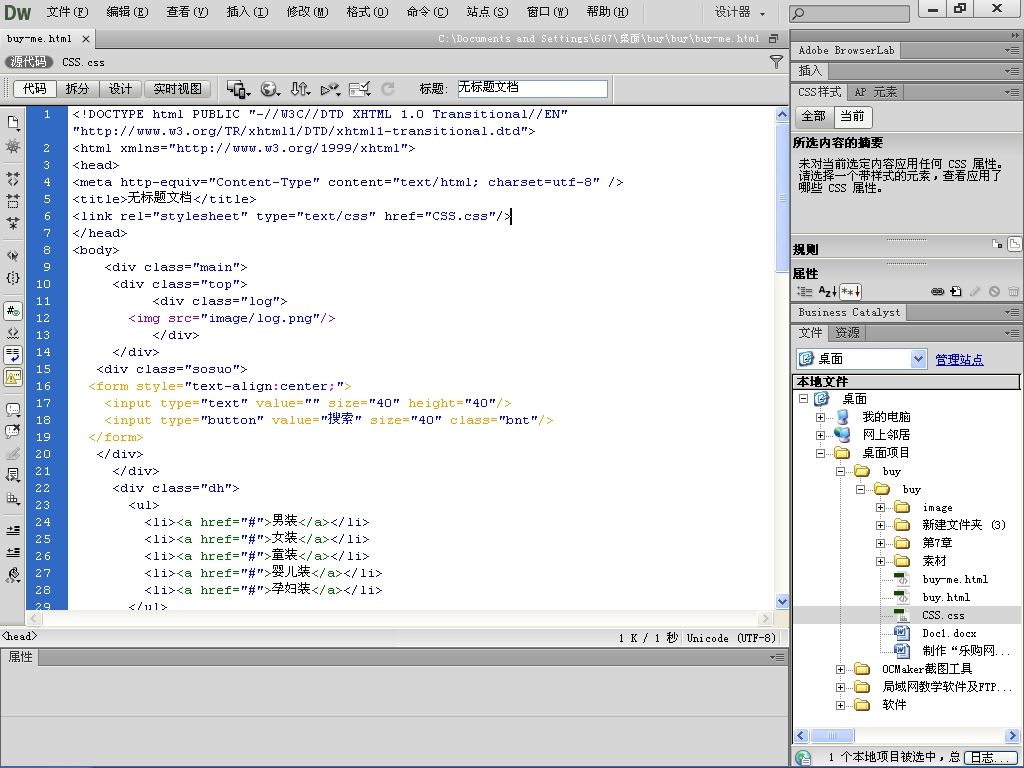Click the balance braces icon
Viewport: 1024px width, 768px height.
coord(13,278)
